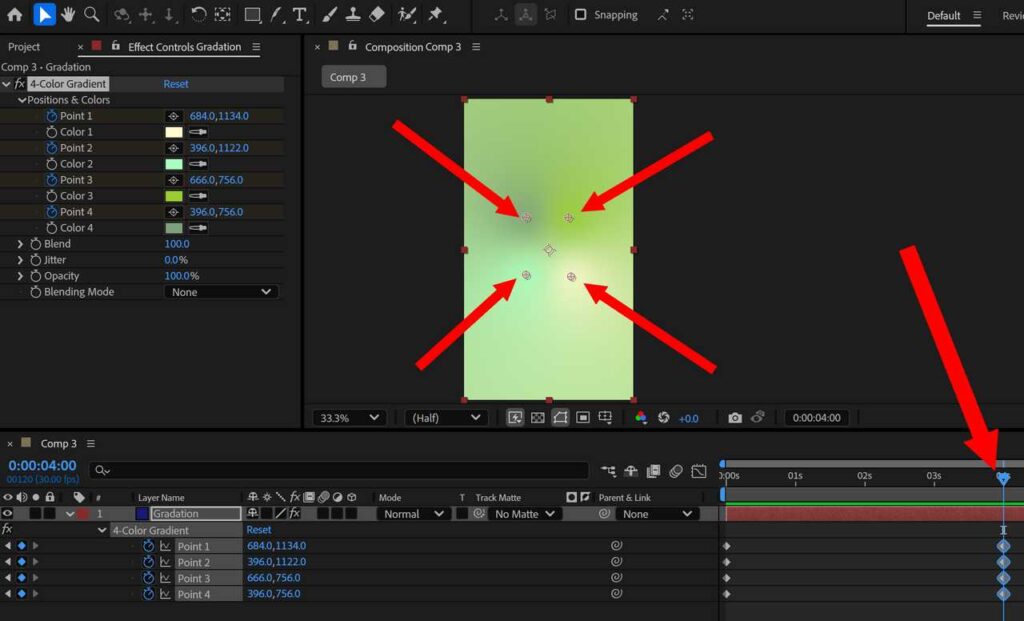Click the Region of Interest icon

click(x=583, y=418)
